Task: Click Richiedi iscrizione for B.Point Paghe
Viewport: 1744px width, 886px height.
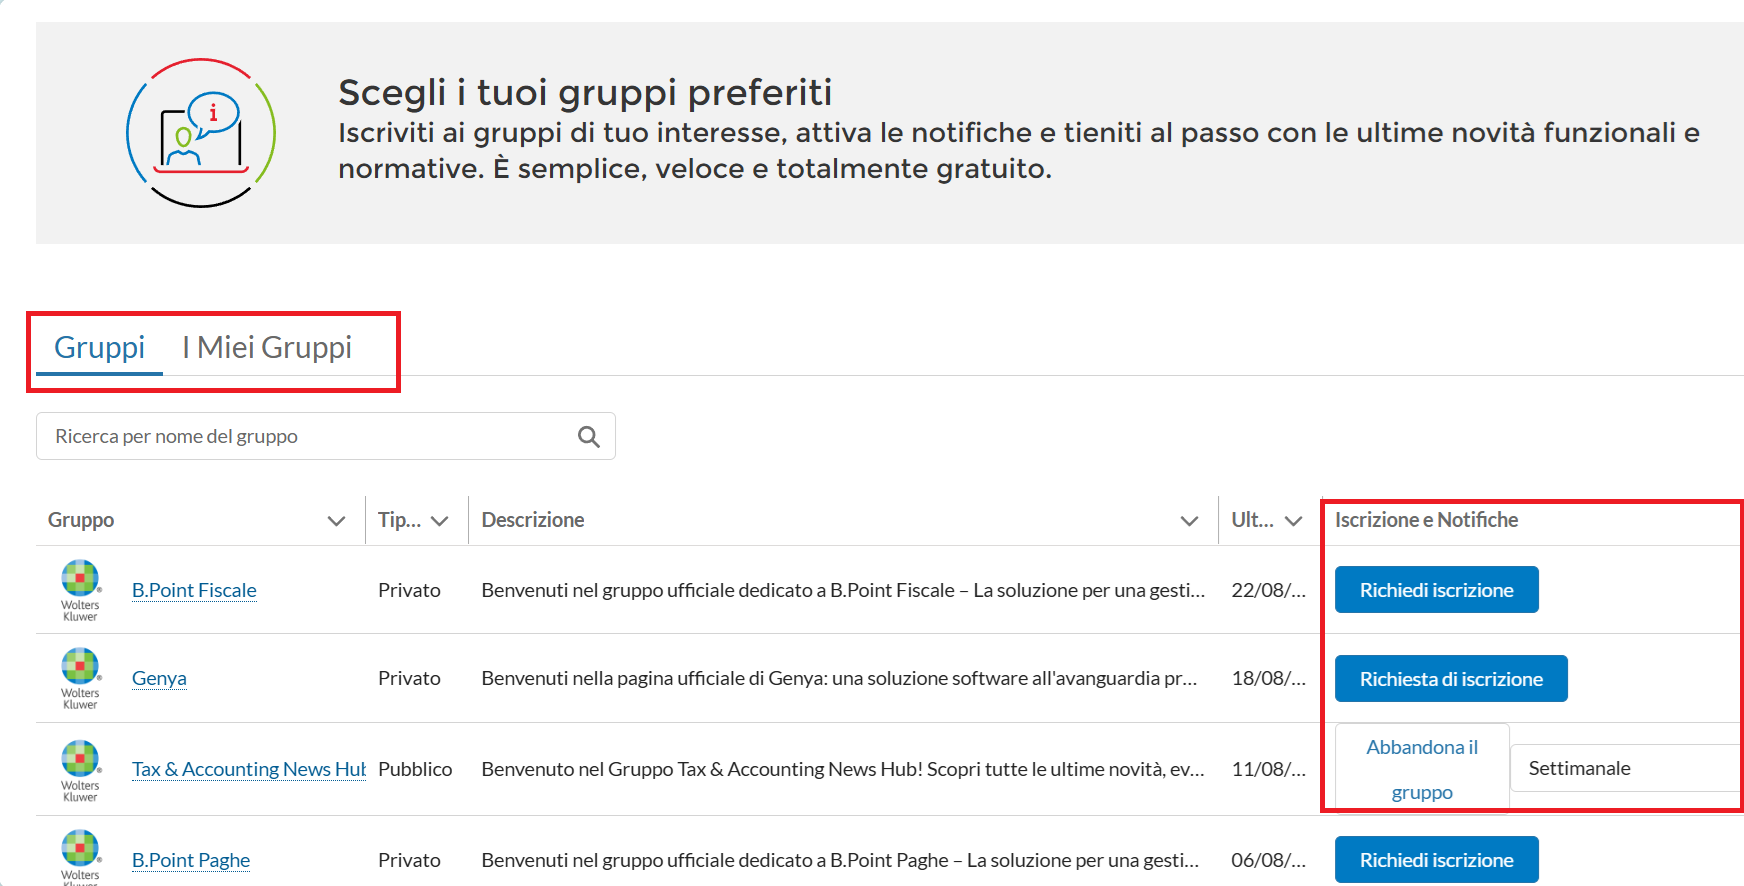Action: click(x=1436, y=860)
